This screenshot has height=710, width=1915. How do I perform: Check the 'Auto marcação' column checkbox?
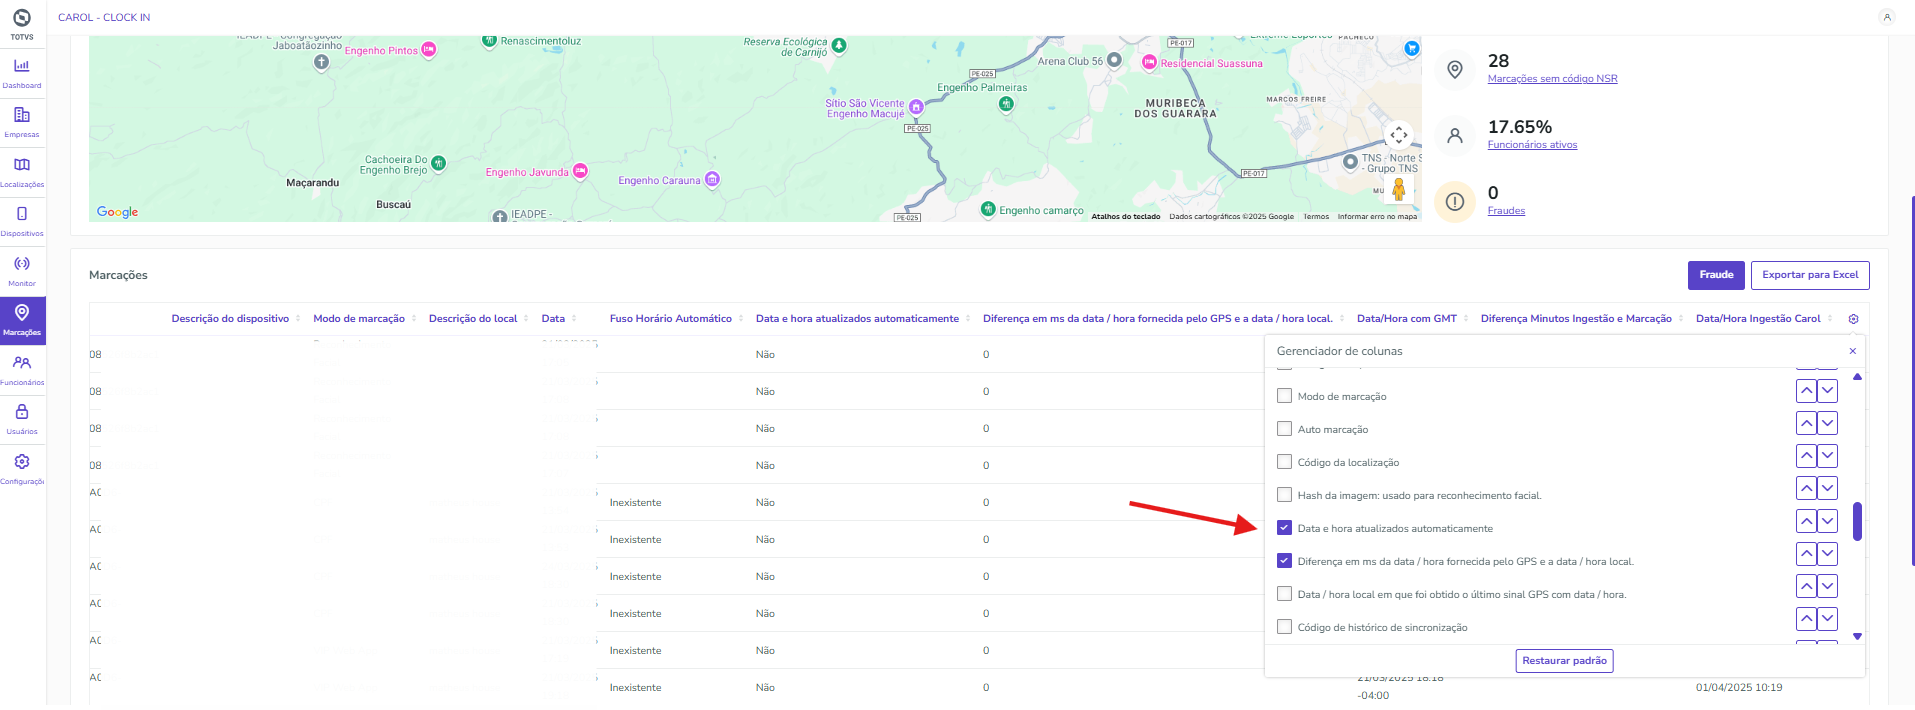tap(1285, 429)
